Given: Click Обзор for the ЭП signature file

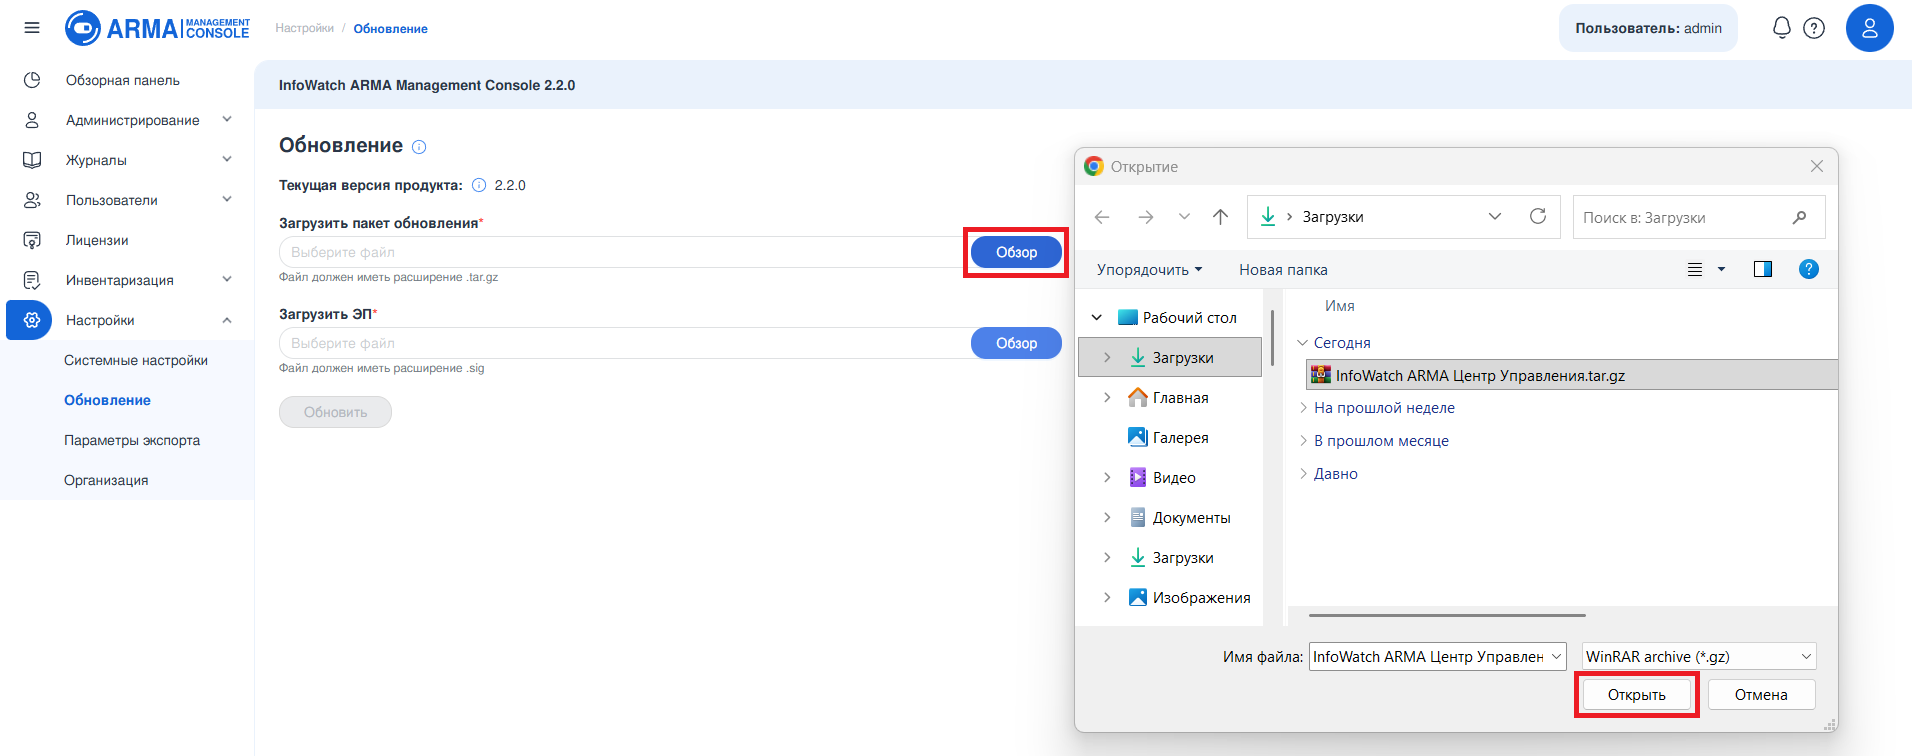Looking at the screenshot, I should 1016,343.
